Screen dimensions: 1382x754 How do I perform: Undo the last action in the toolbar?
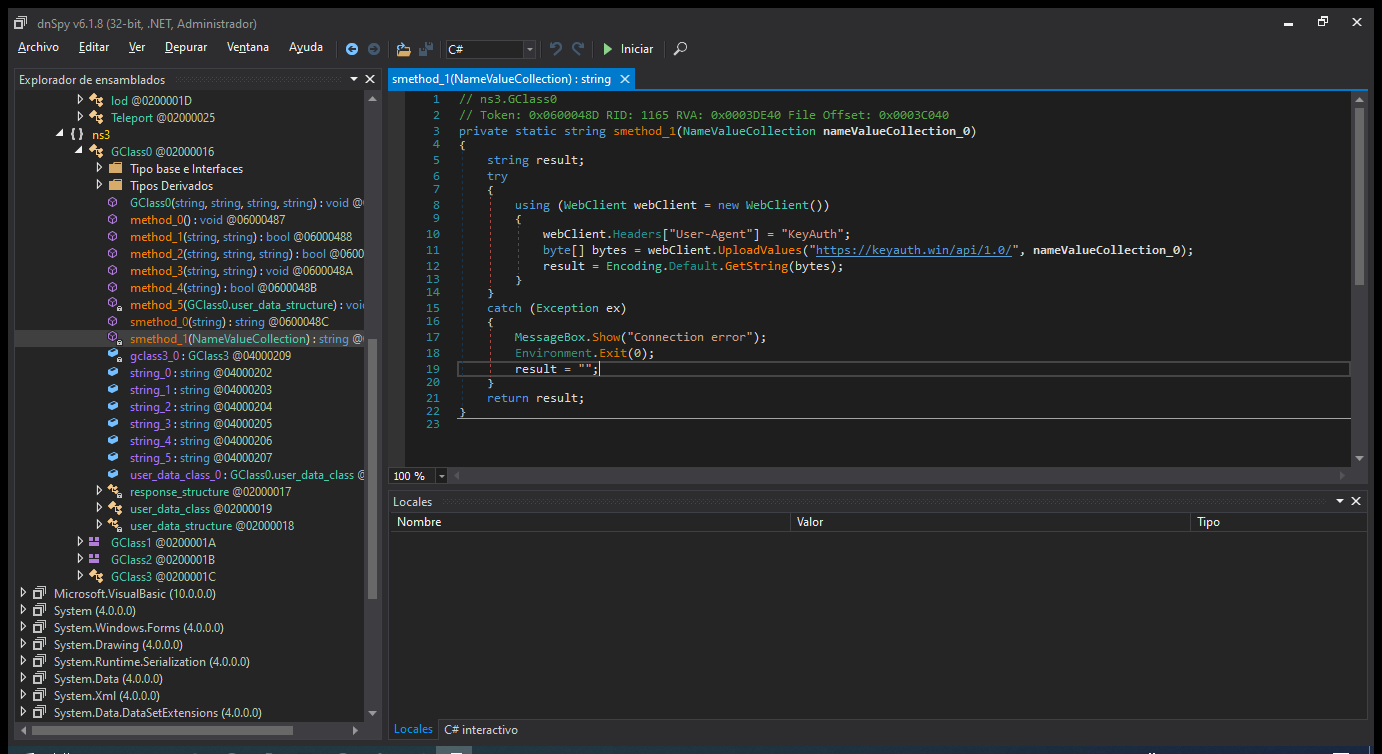click(556, 49)
